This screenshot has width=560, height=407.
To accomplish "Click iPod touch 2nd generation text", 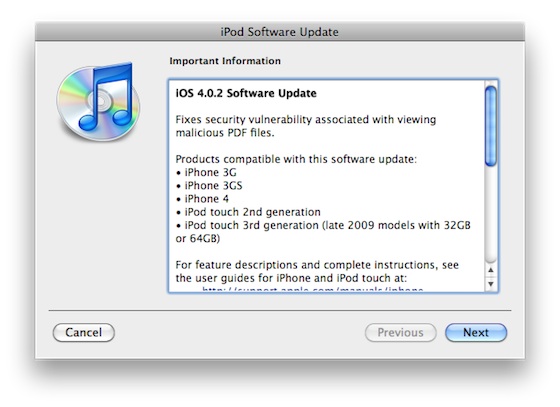I will click(x=249, y=212).
